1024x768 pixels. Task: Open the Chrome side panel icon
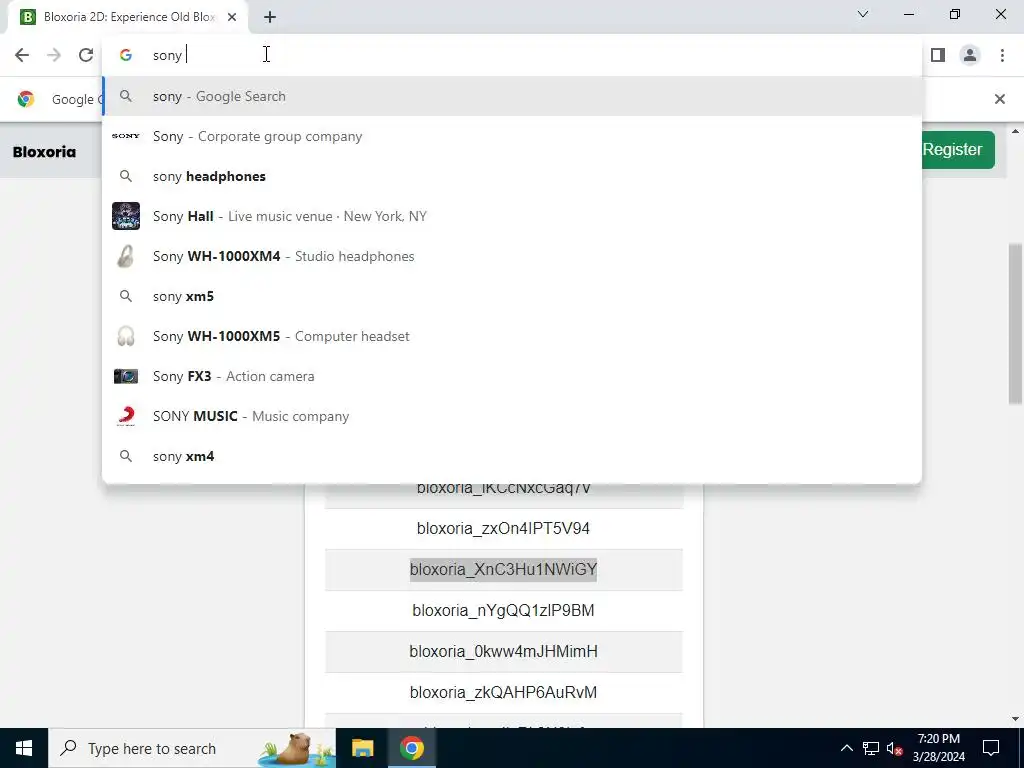[x=938, y=55]
